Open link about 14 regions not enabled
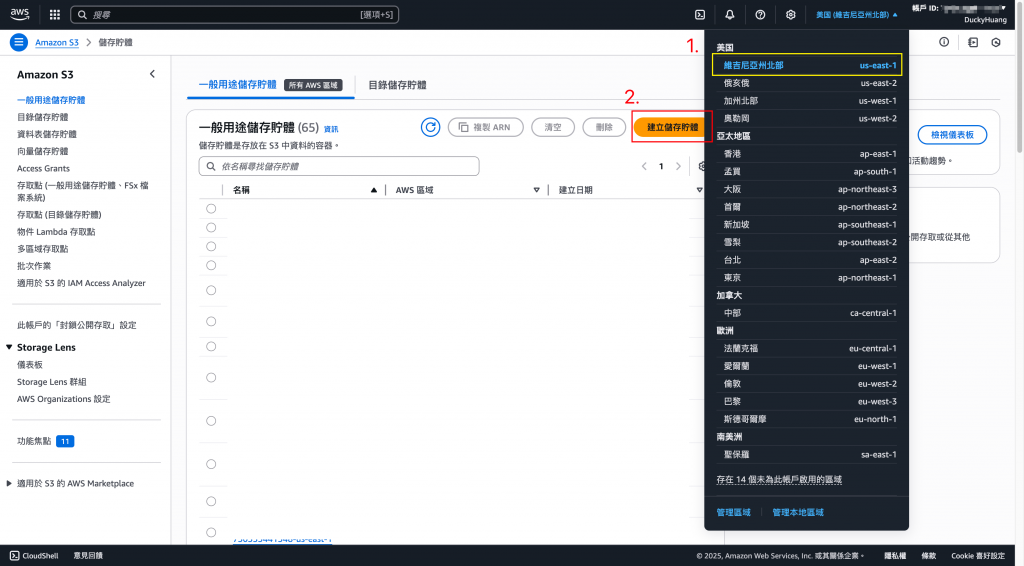The height and width of the screenshot is (566, 1024). click(x=779, y=479)
